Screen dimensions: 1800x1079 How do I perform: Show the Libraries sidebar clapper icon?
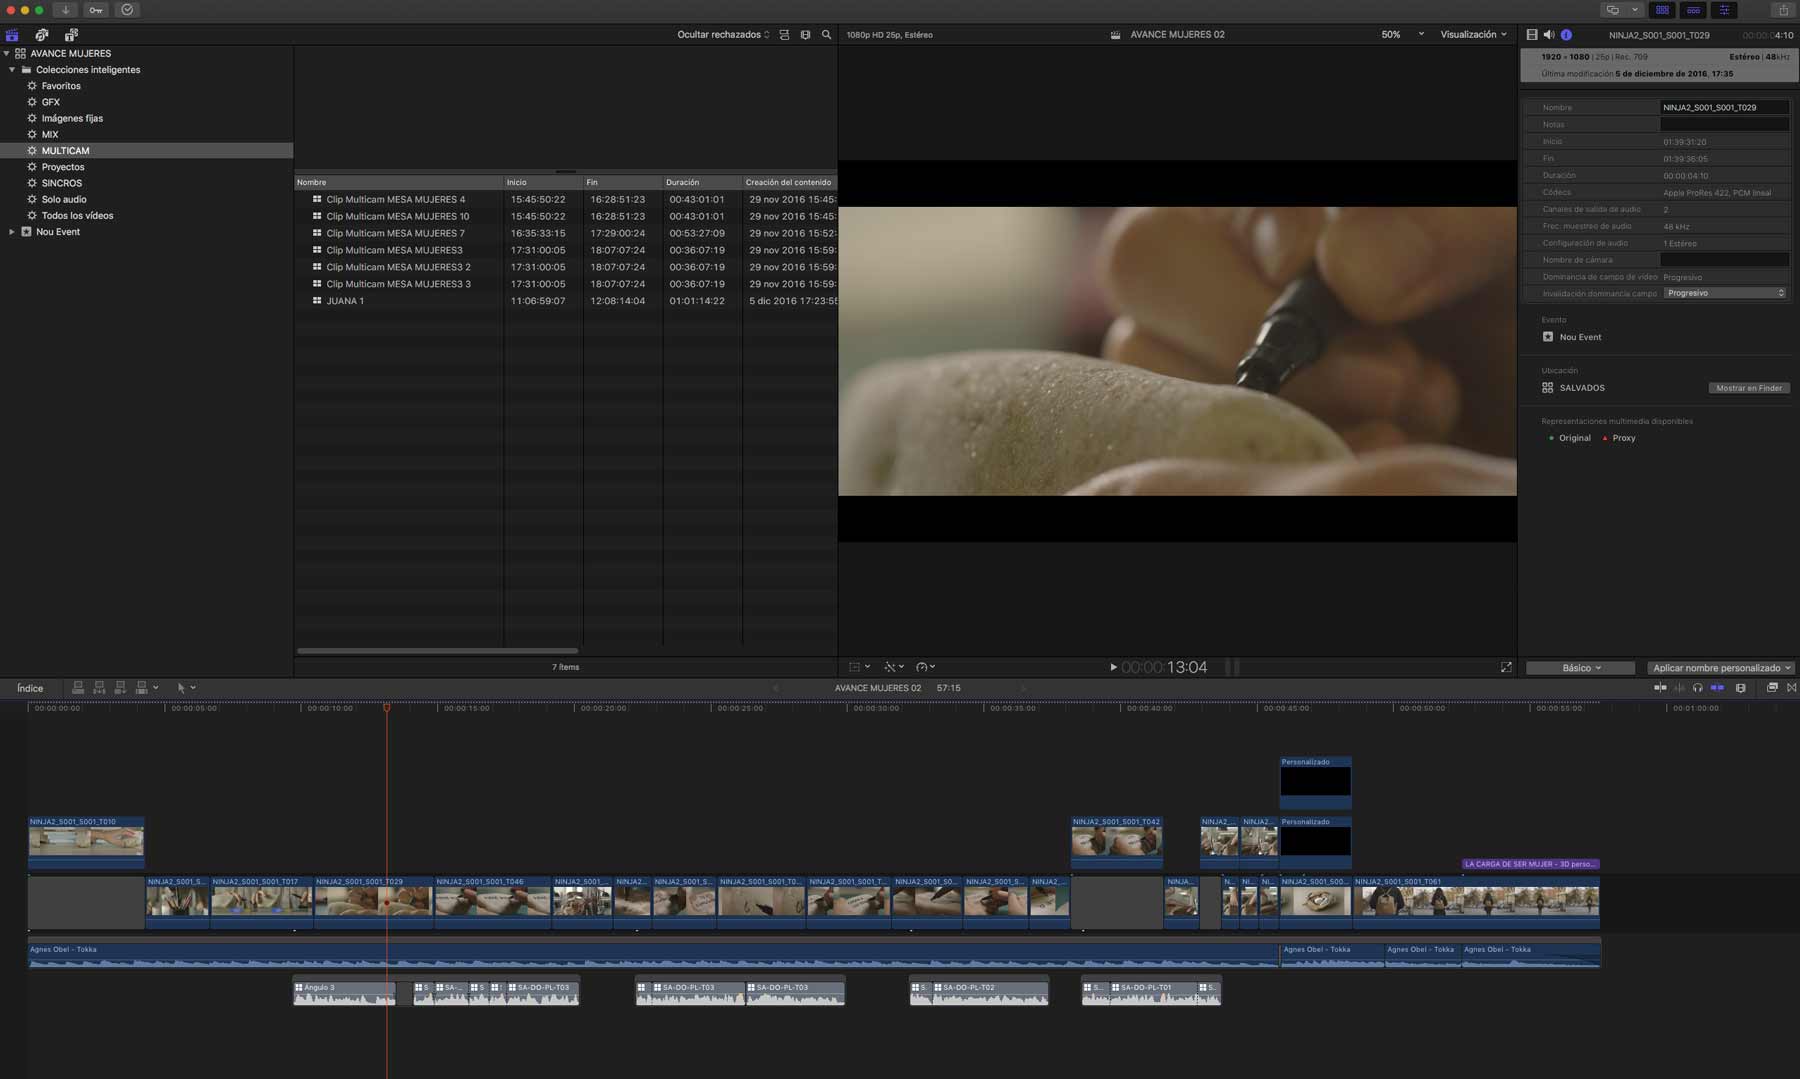(x=12, y=35)
